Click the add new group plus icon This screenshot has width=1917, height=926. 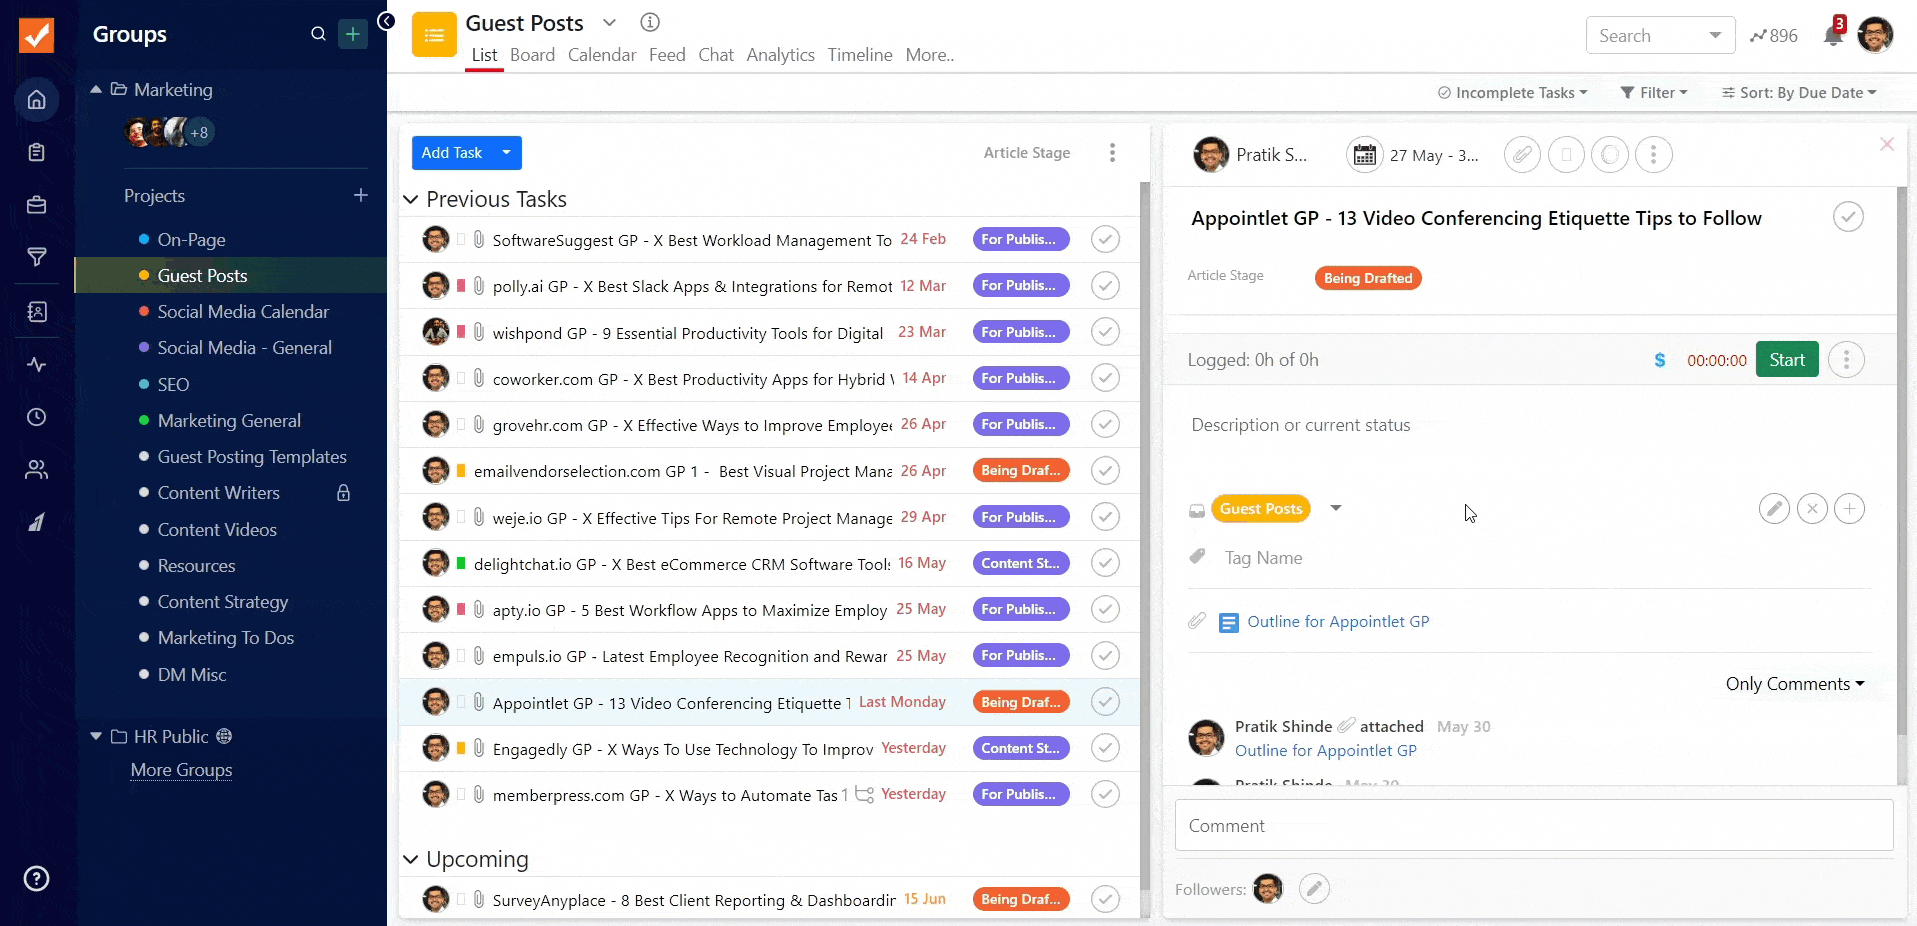point(352,34)
